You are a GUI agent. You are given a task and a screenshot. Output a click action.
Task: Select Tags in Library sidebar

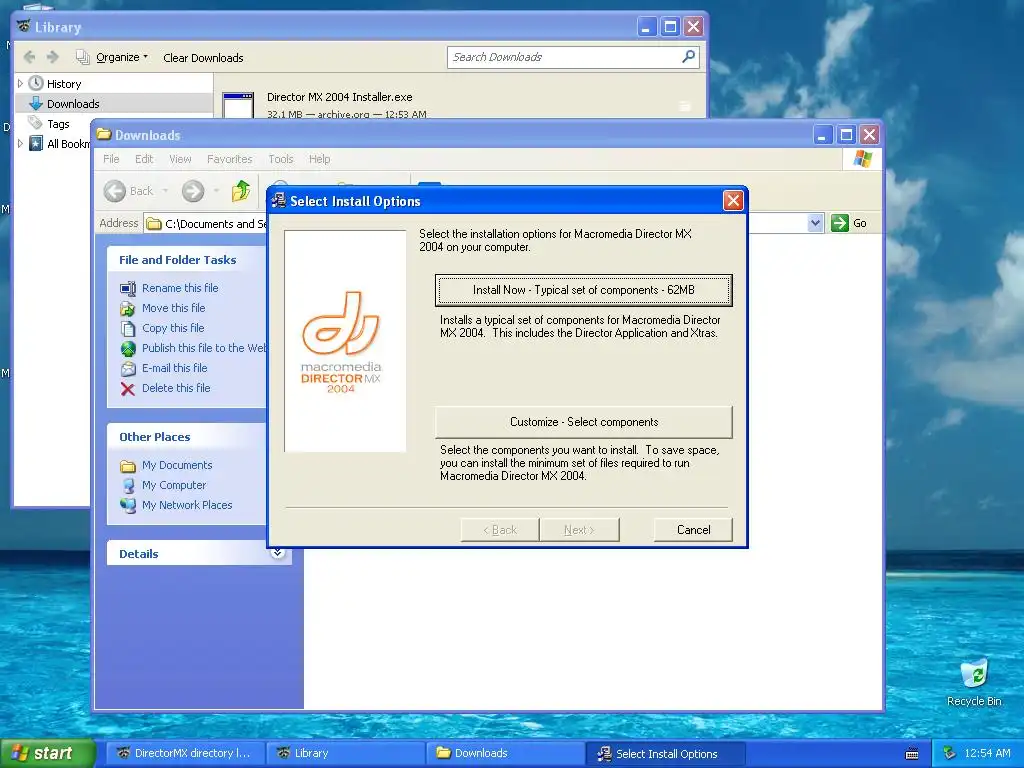[x=58, y=123]
